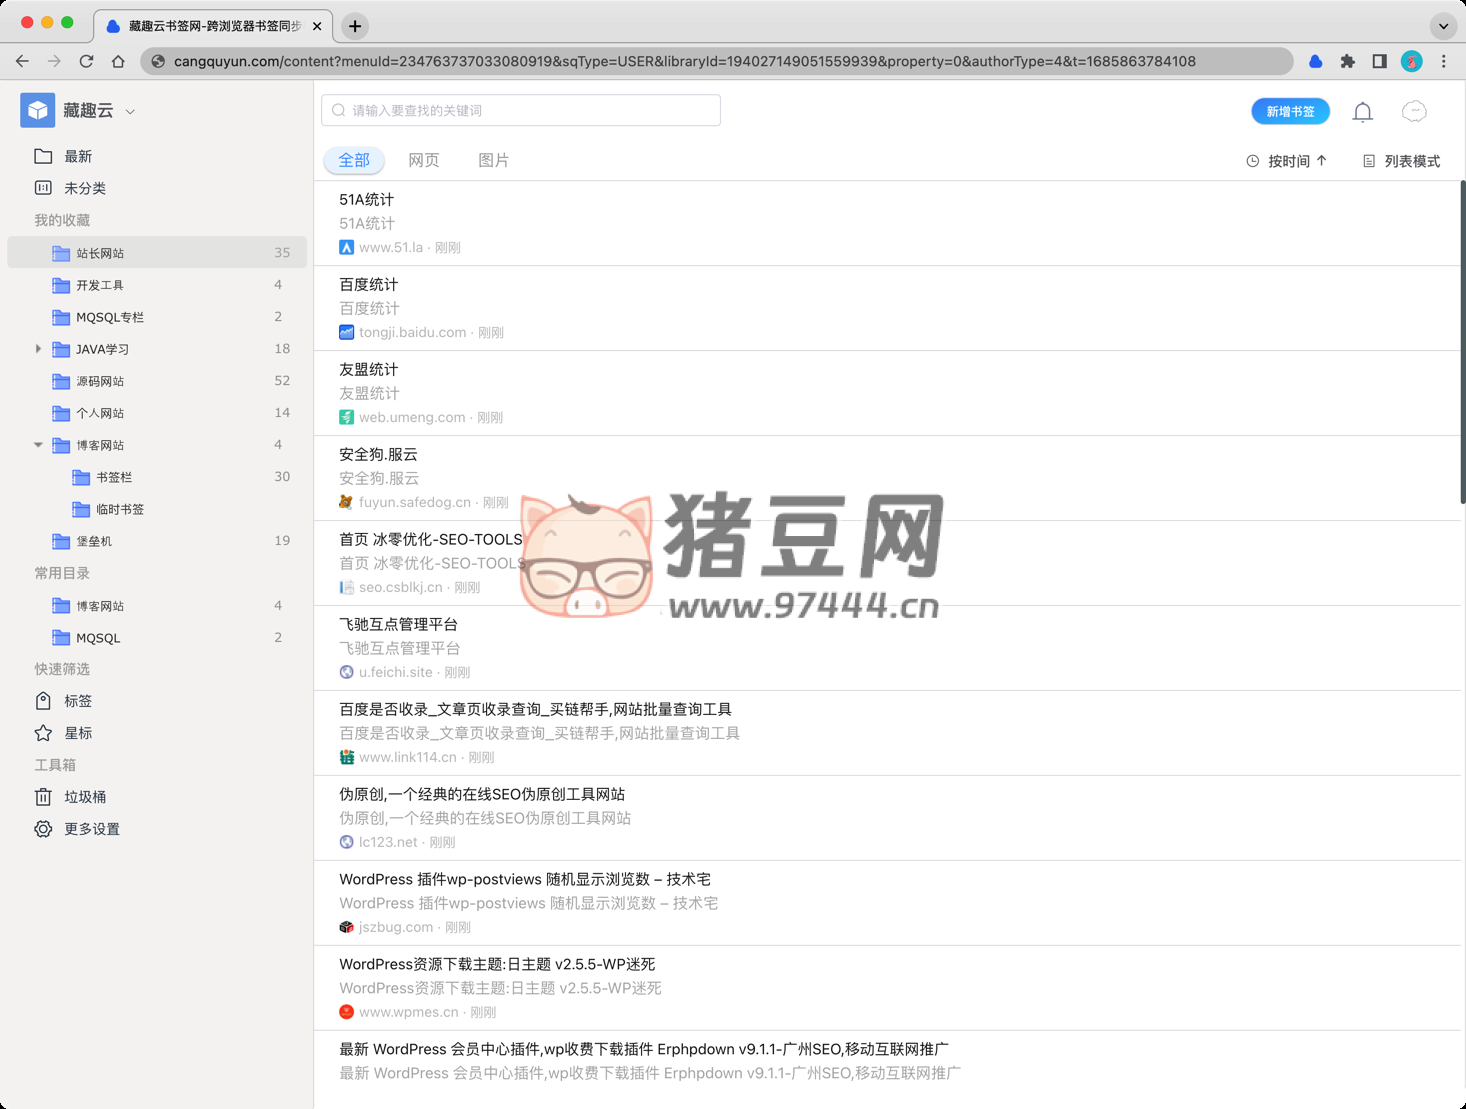Open the 安全狗.服云 bookmark

tap(379, 455)
